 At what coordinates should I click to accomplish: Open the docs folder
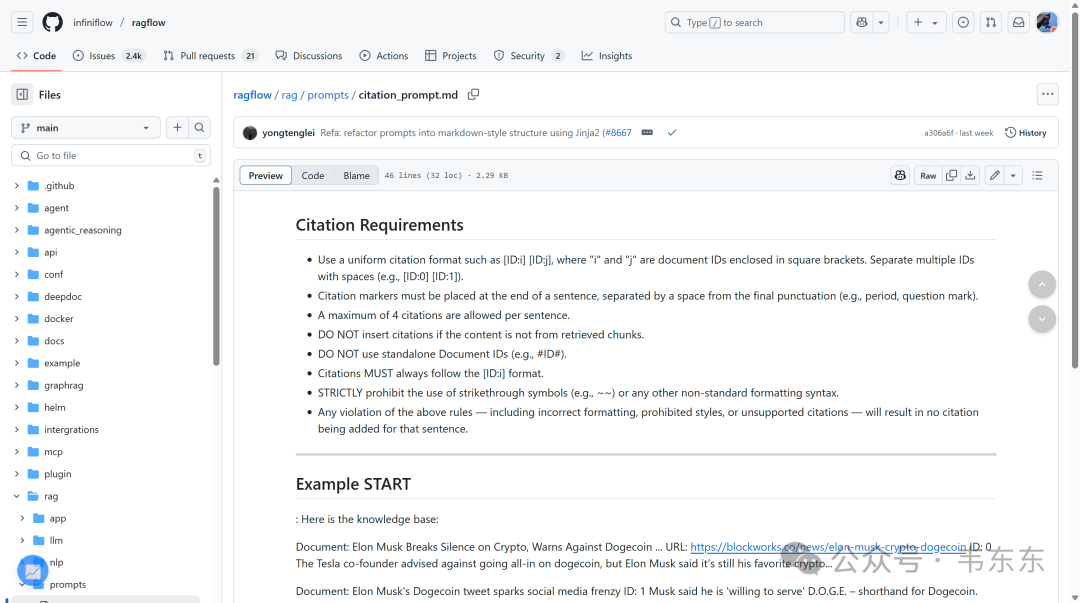pyautogui.click(x=54, y=340)
